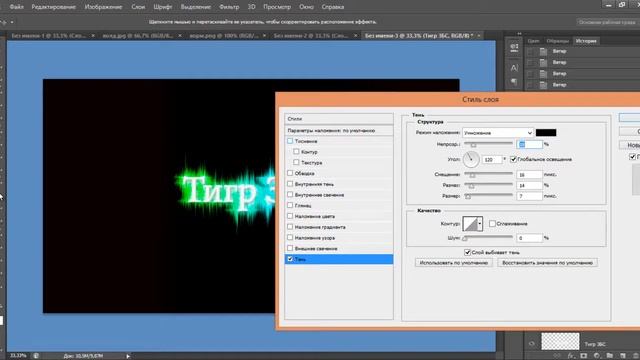Screen dimensions: 640x360
Task: Select Параметры наложения: по умолчанию row
Action: 339,131
